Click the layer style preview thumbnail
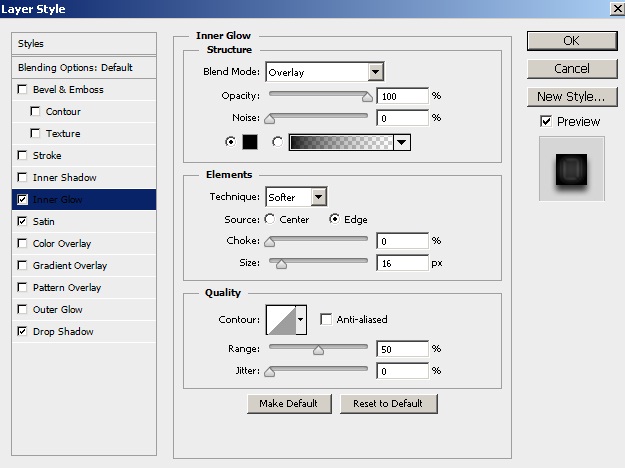The height and width of the screenshot is (468, 625). point(571,170)
